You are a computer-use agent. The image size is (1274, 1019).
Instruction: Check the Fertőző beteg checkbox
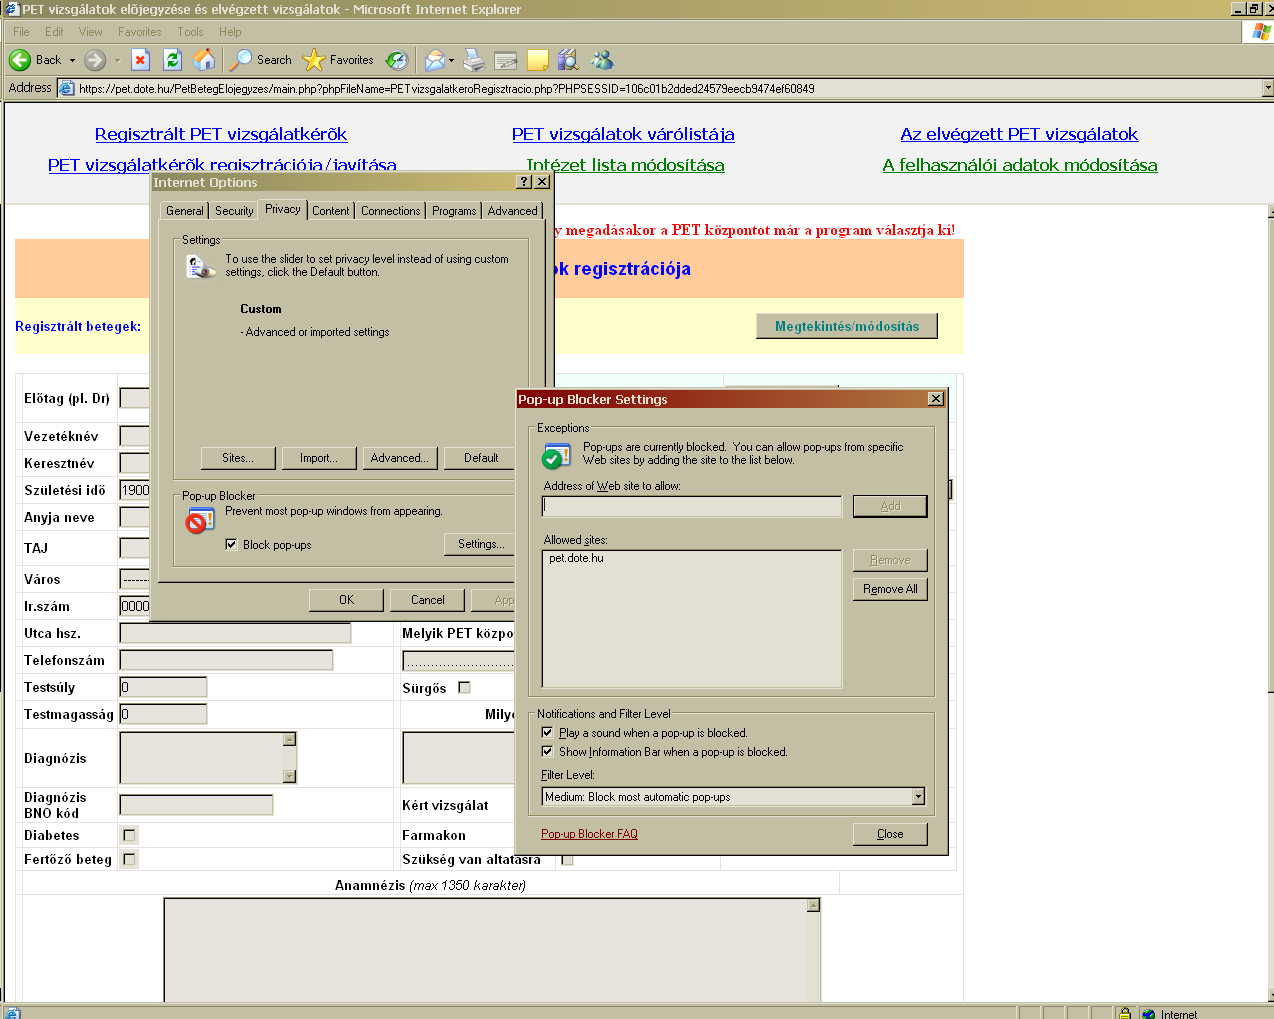tap(129, 858)
